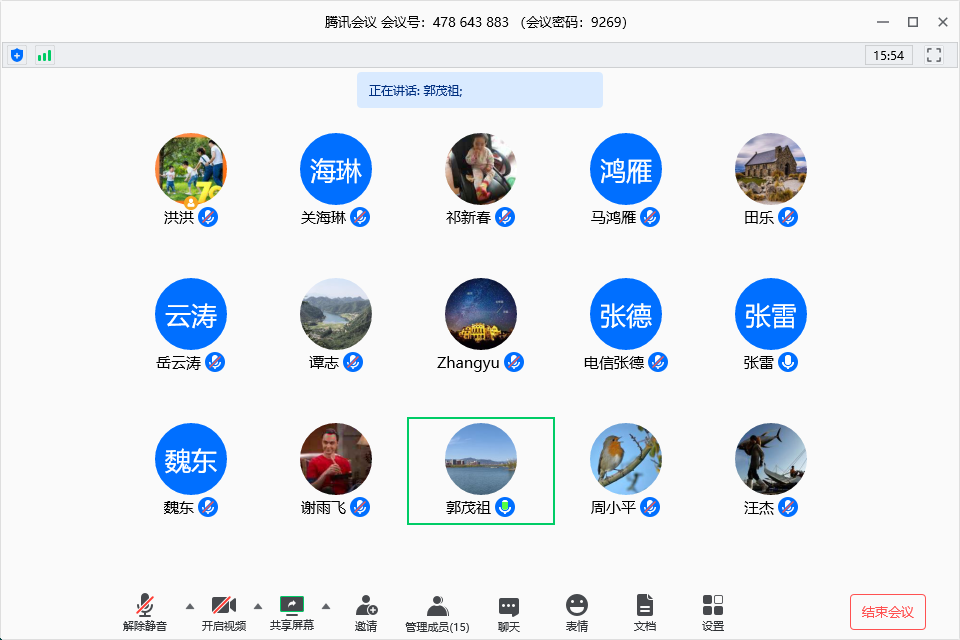Click the 15:54 meeting timer

(888, 55)
